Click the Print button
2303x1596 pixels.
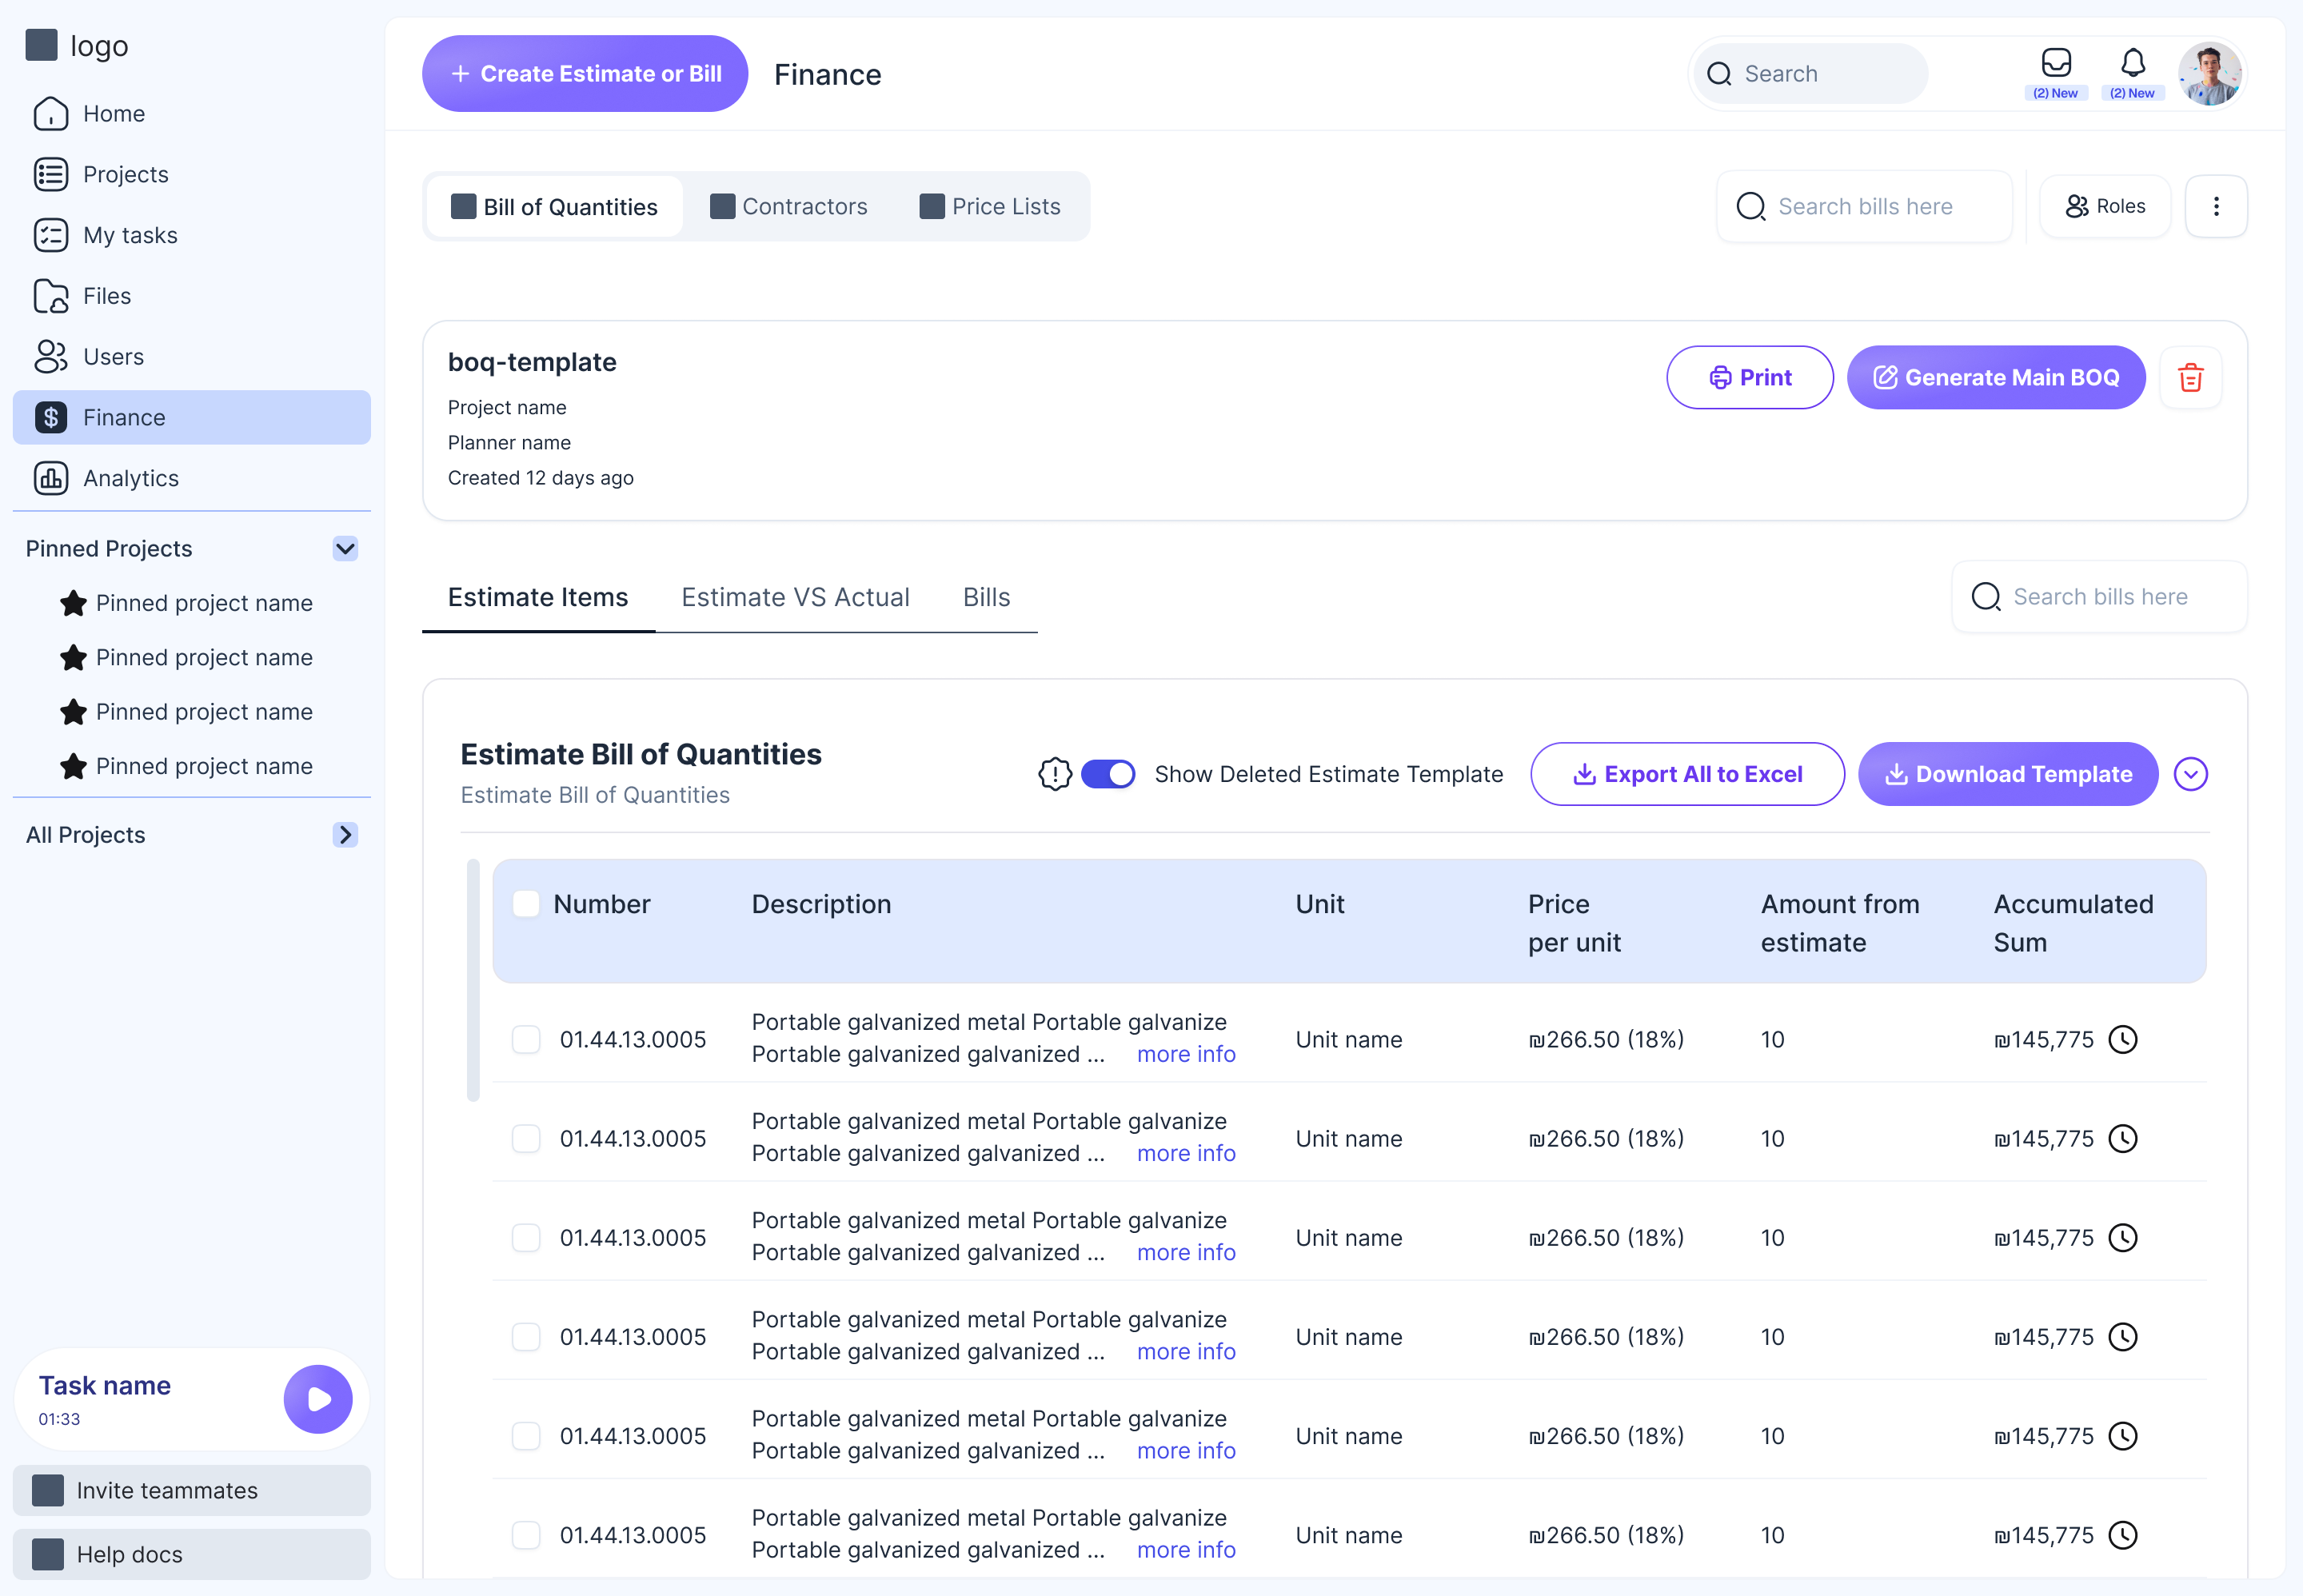(1749, 378)
